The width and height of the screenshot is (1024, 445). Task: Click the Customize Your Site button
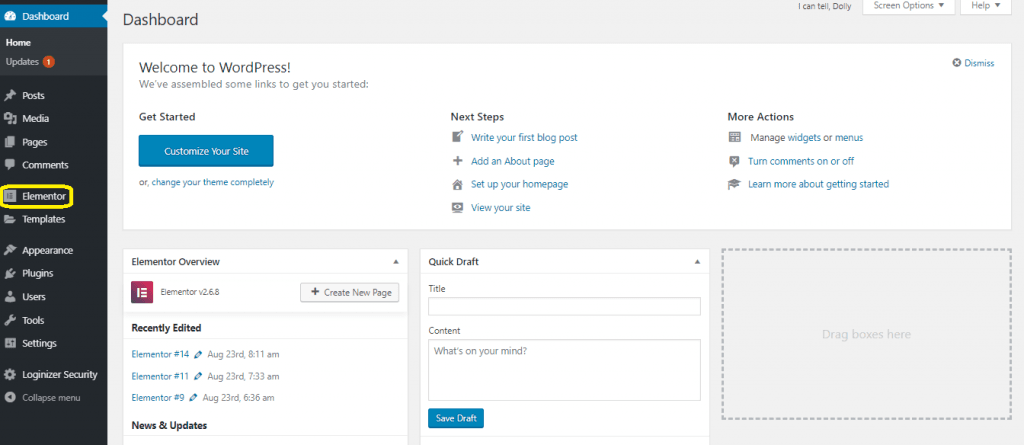tap(206, 151)
